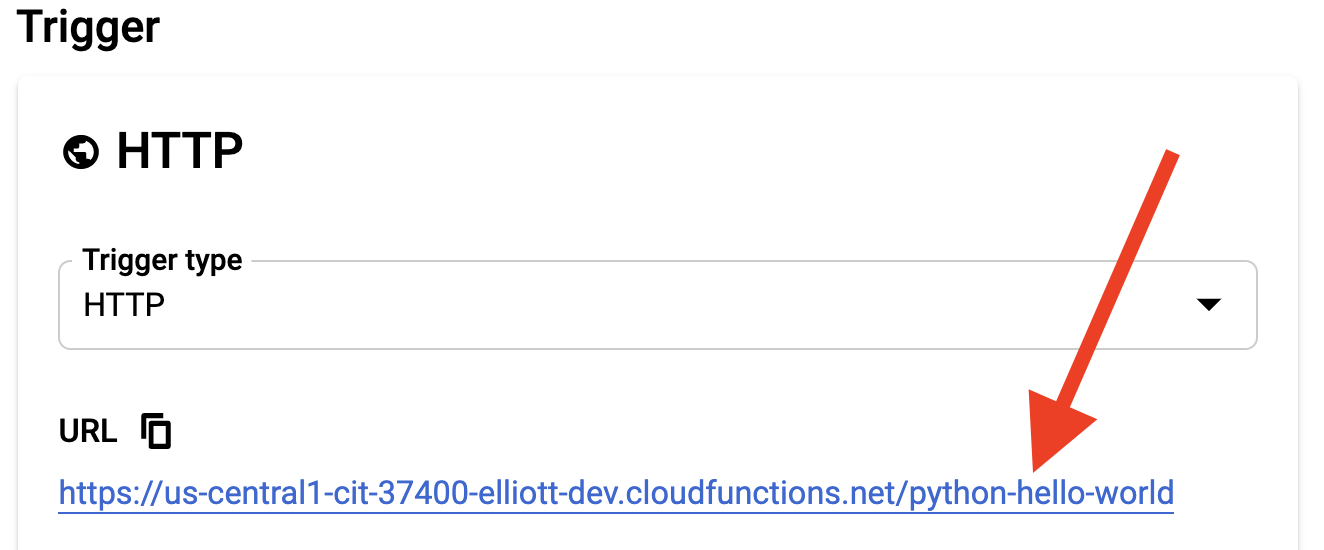Image resolution: width=1324 pixels, height=550 pixels.
Task: Select the HTTP value in Trigger type field
Action: tap(124, 305)
